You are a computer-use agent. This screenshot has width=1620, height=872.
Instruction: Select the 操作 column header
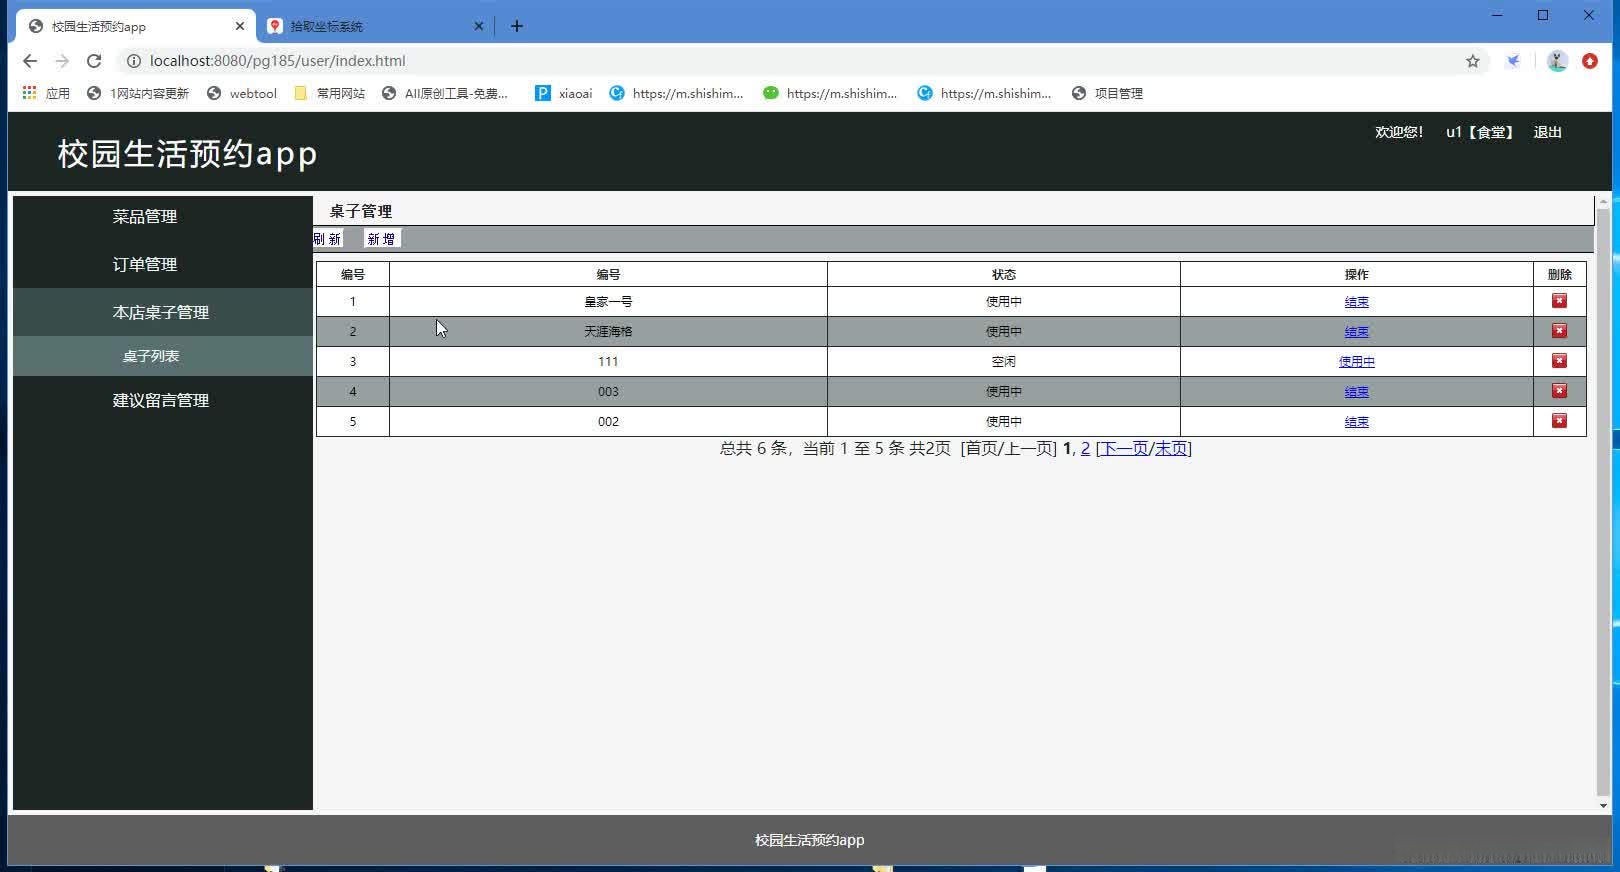click(x=1356, y=274)
